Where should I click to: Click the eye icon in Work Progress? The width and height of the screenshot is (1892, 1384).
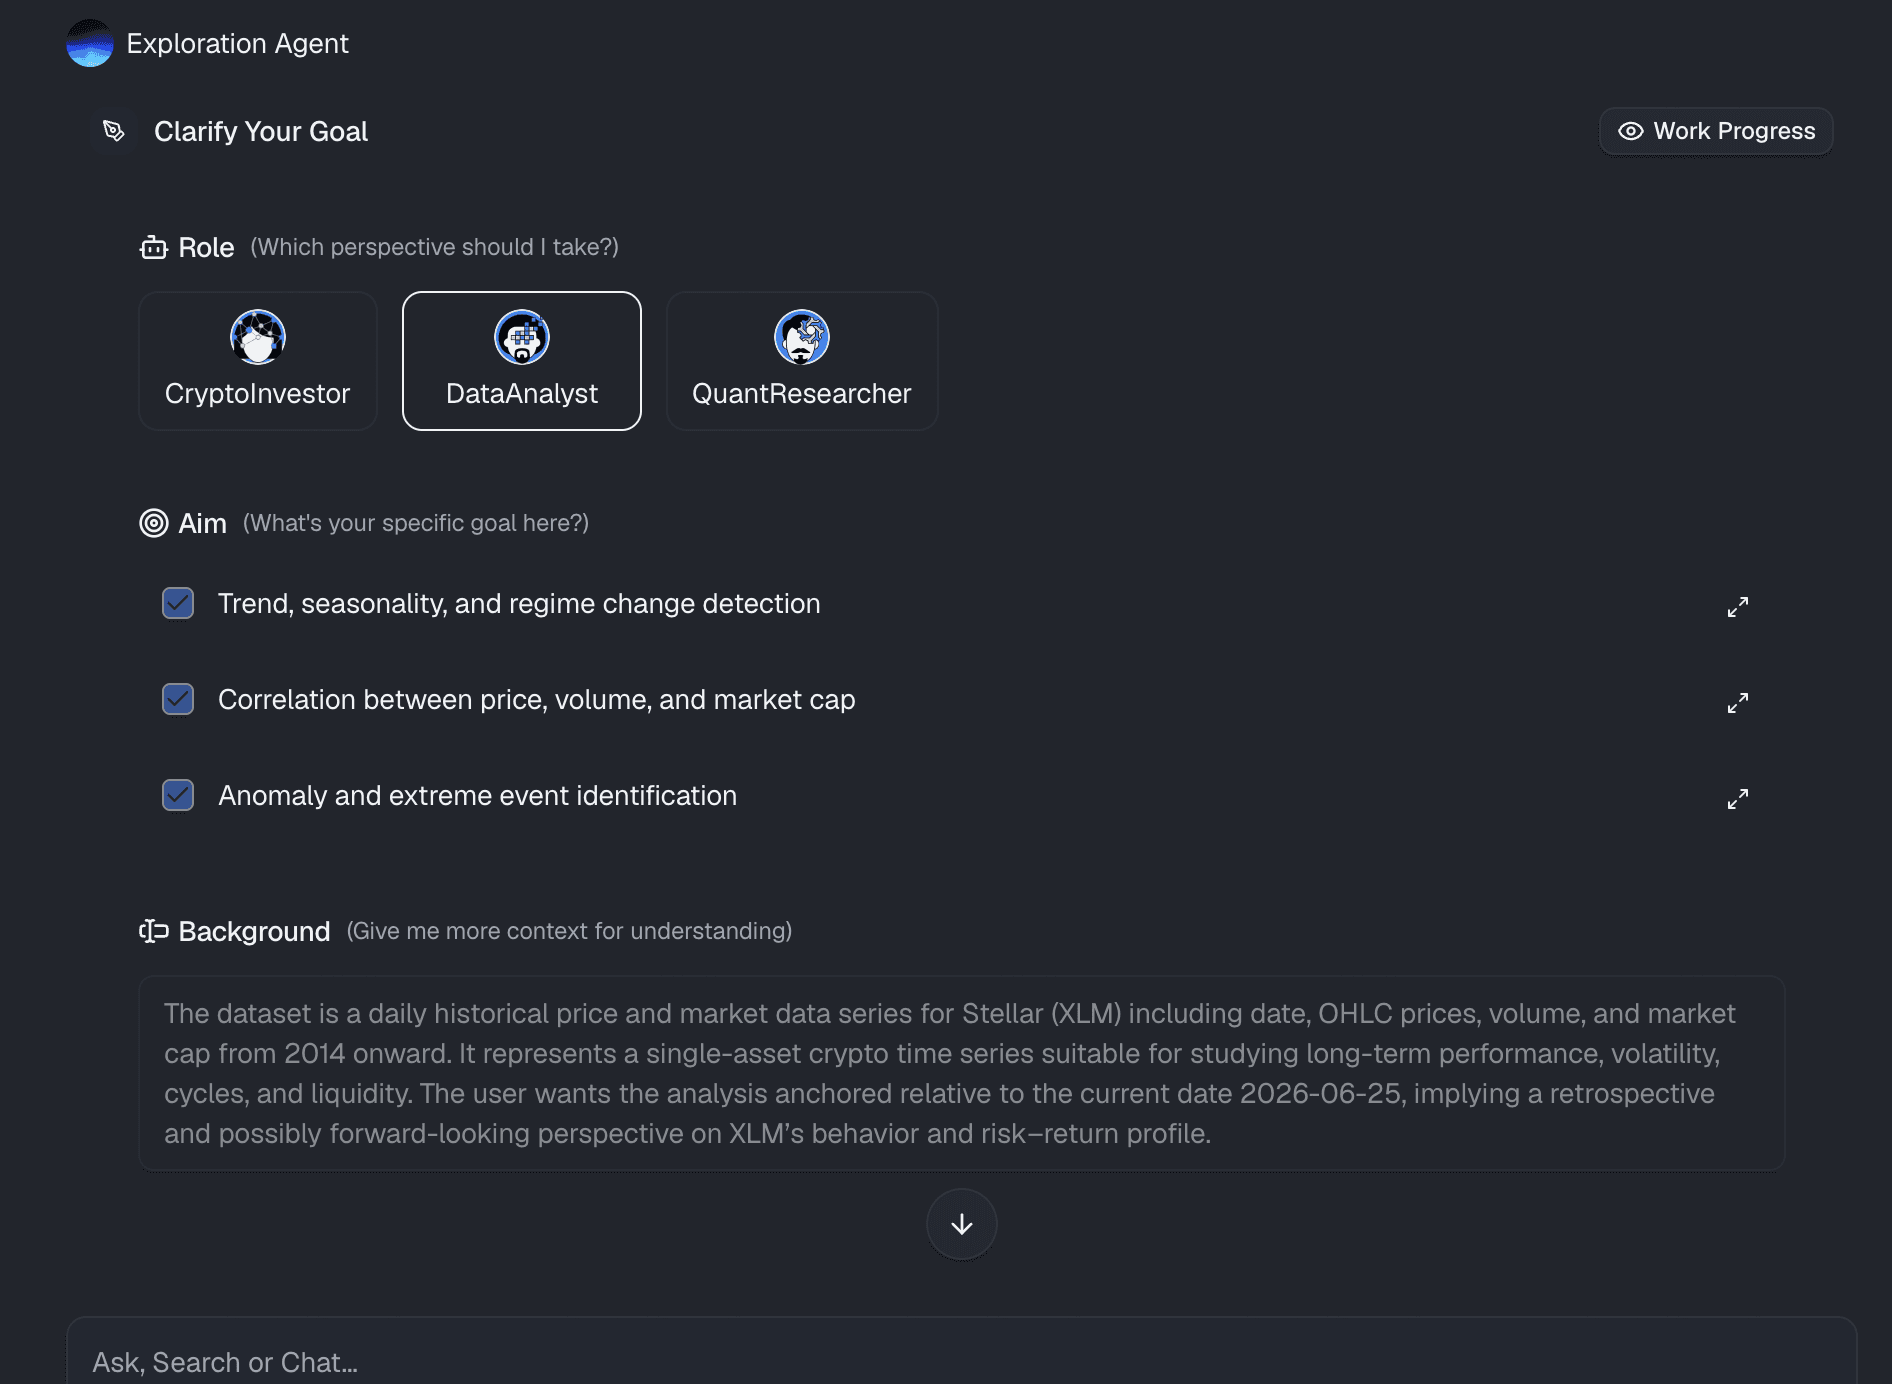coord(1631,131)
